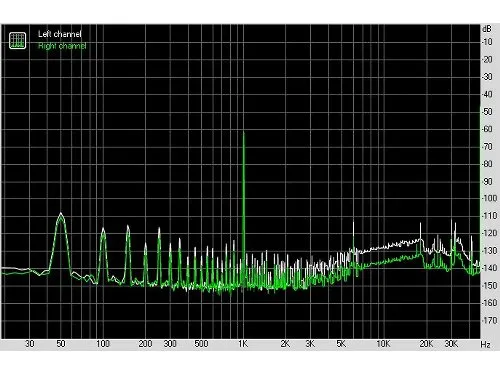Click the 5K frequency axis label
This screenshot has height=375, width=500.
pyautogui.click(x=341, y=344)
